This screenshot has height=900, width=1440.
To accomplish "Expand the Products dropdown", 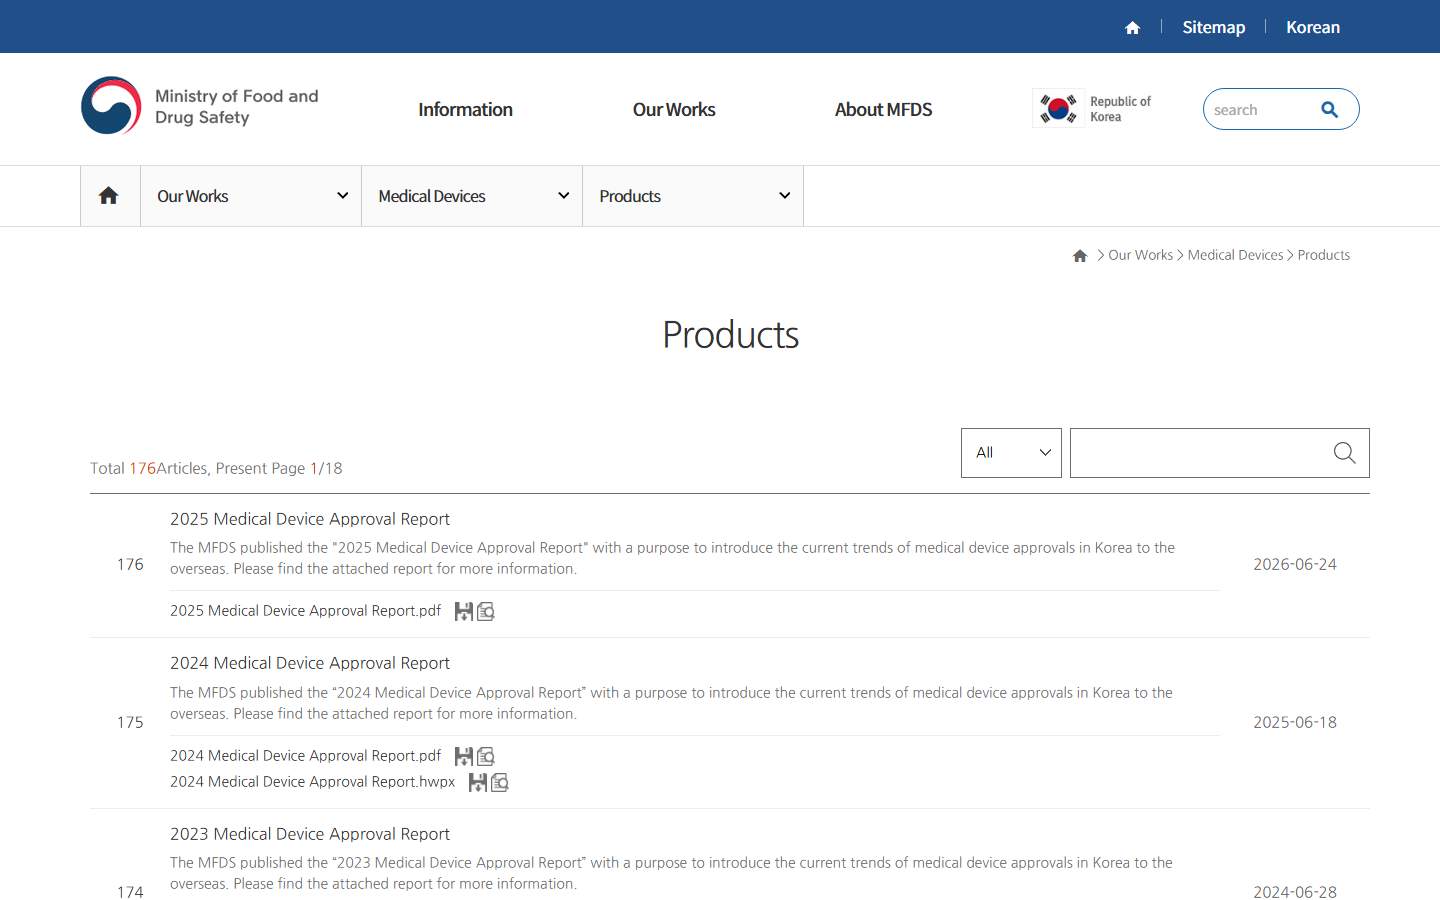I will coord(693,196).
